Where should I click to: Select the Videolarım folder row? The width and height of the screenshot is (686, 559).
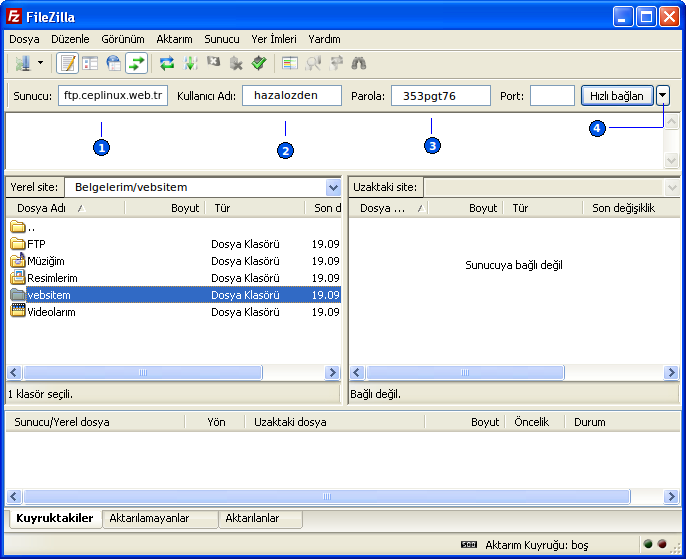tap(174, 312)
